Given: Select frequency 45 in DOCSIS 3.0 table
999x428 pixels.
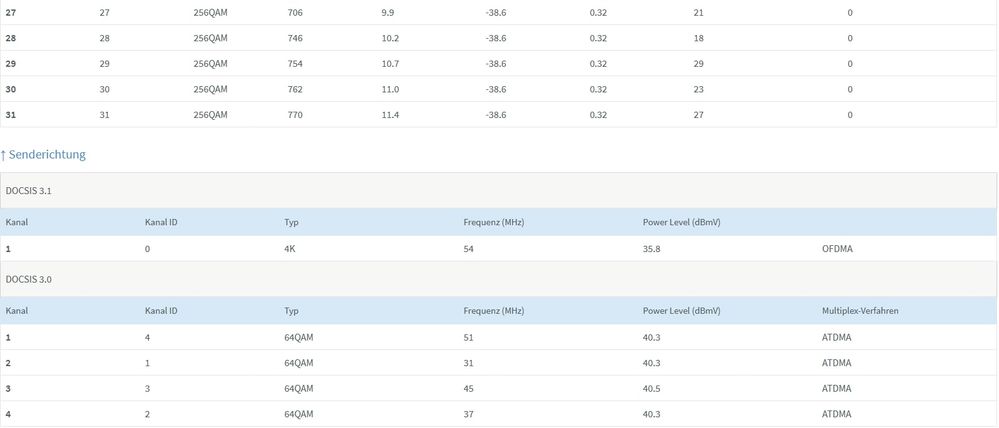Looking at the screenshot, I should (x=469, y=389).
